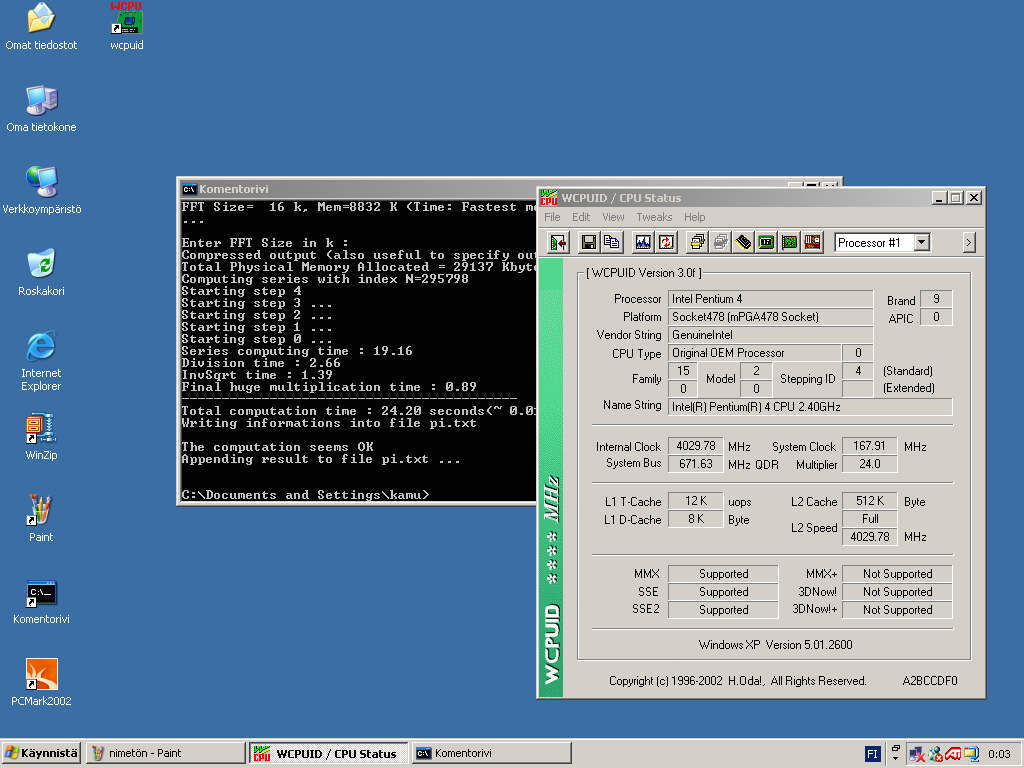Open the Tweaks menu
Screen dimensions: 1024x768
pyautogui.click(x=654, y=217)
